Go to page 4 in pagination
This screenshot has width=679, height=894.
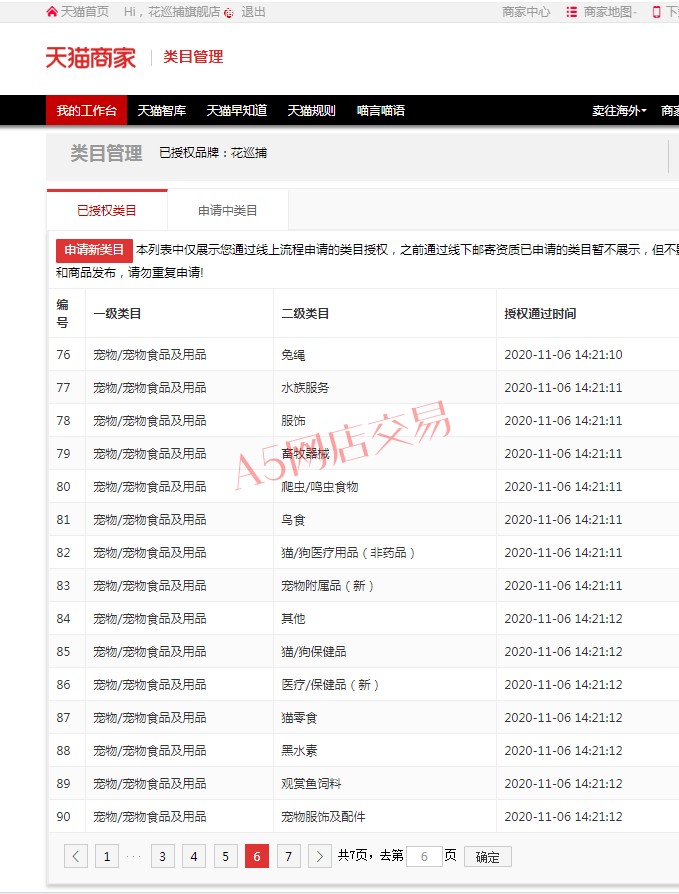(x=194, y=856)
